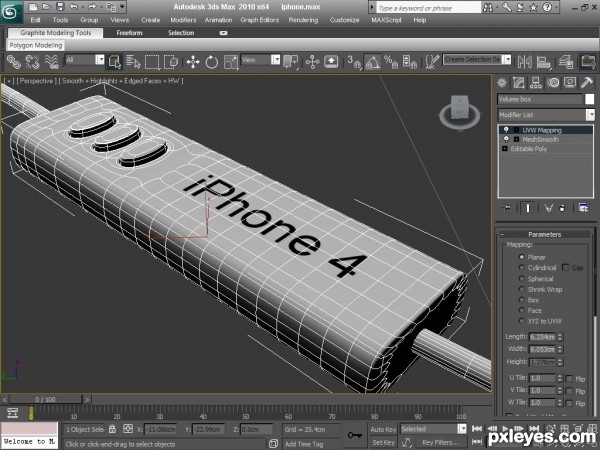Open the Hierarchy command panel tab
This screenshot has height=450, width=600.
tap(536, 83)
